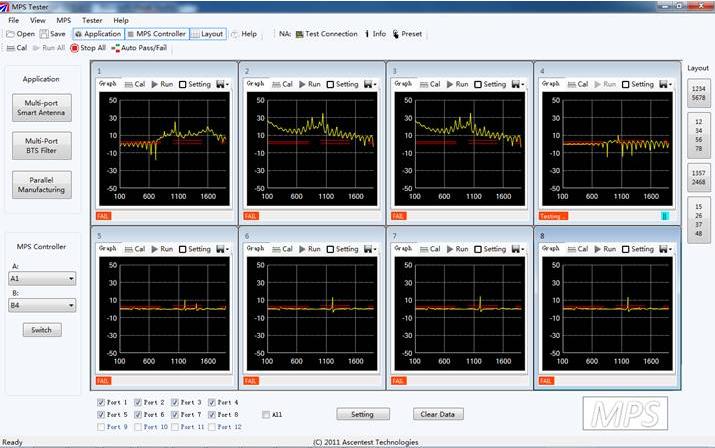Click the Clear Data button

[438, 413]
